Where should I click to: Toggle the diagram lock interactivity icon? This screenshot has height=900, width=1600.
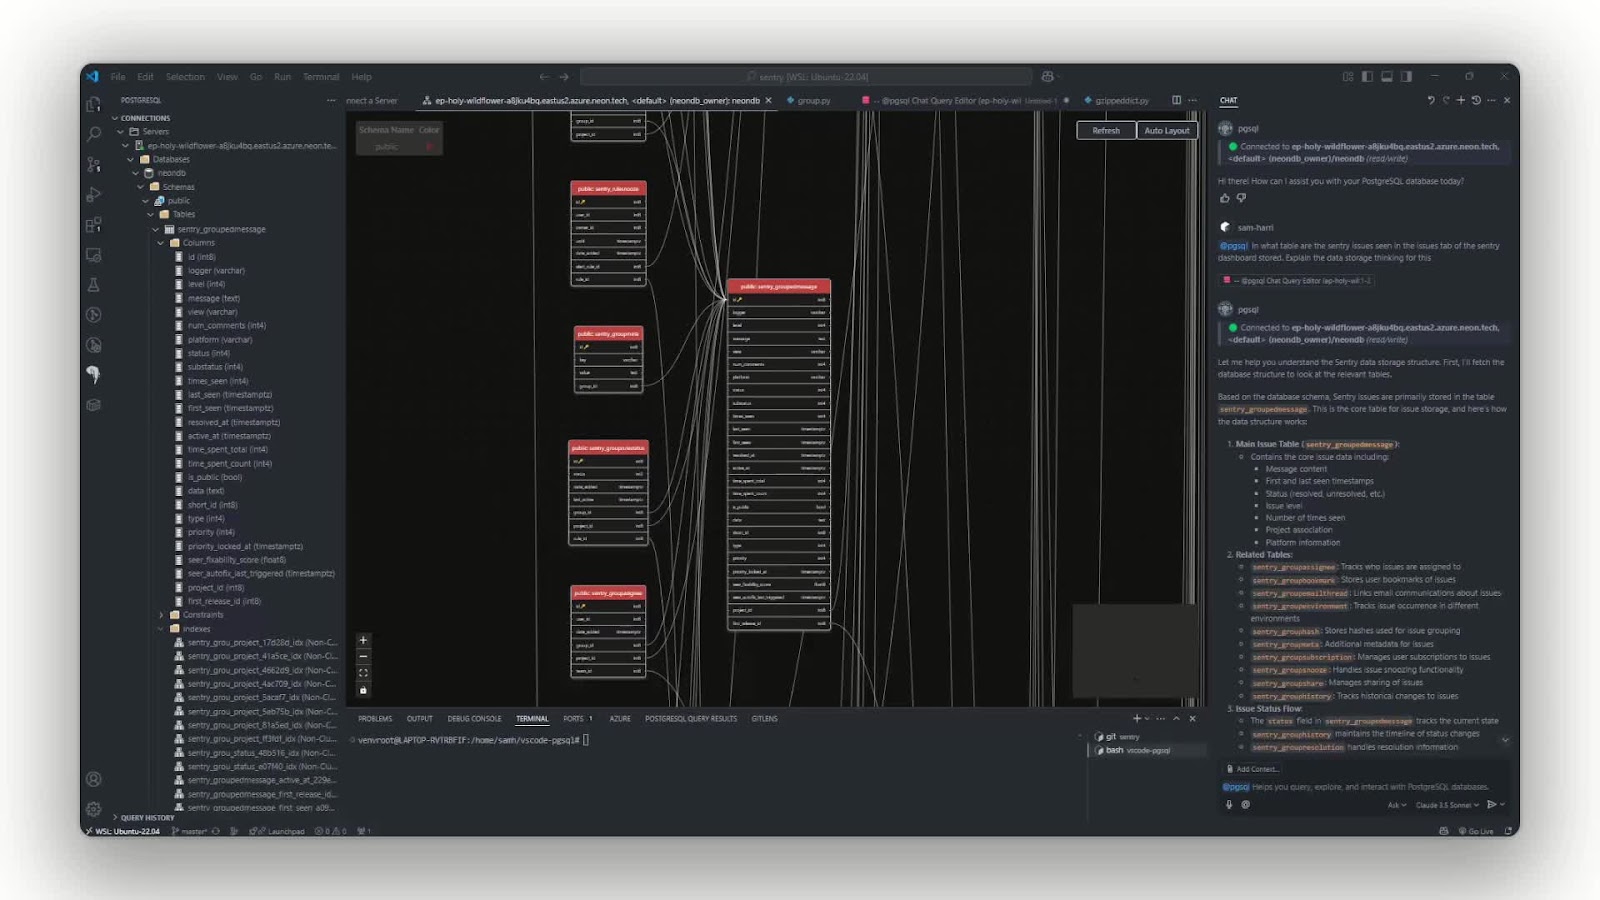(363, 690)
